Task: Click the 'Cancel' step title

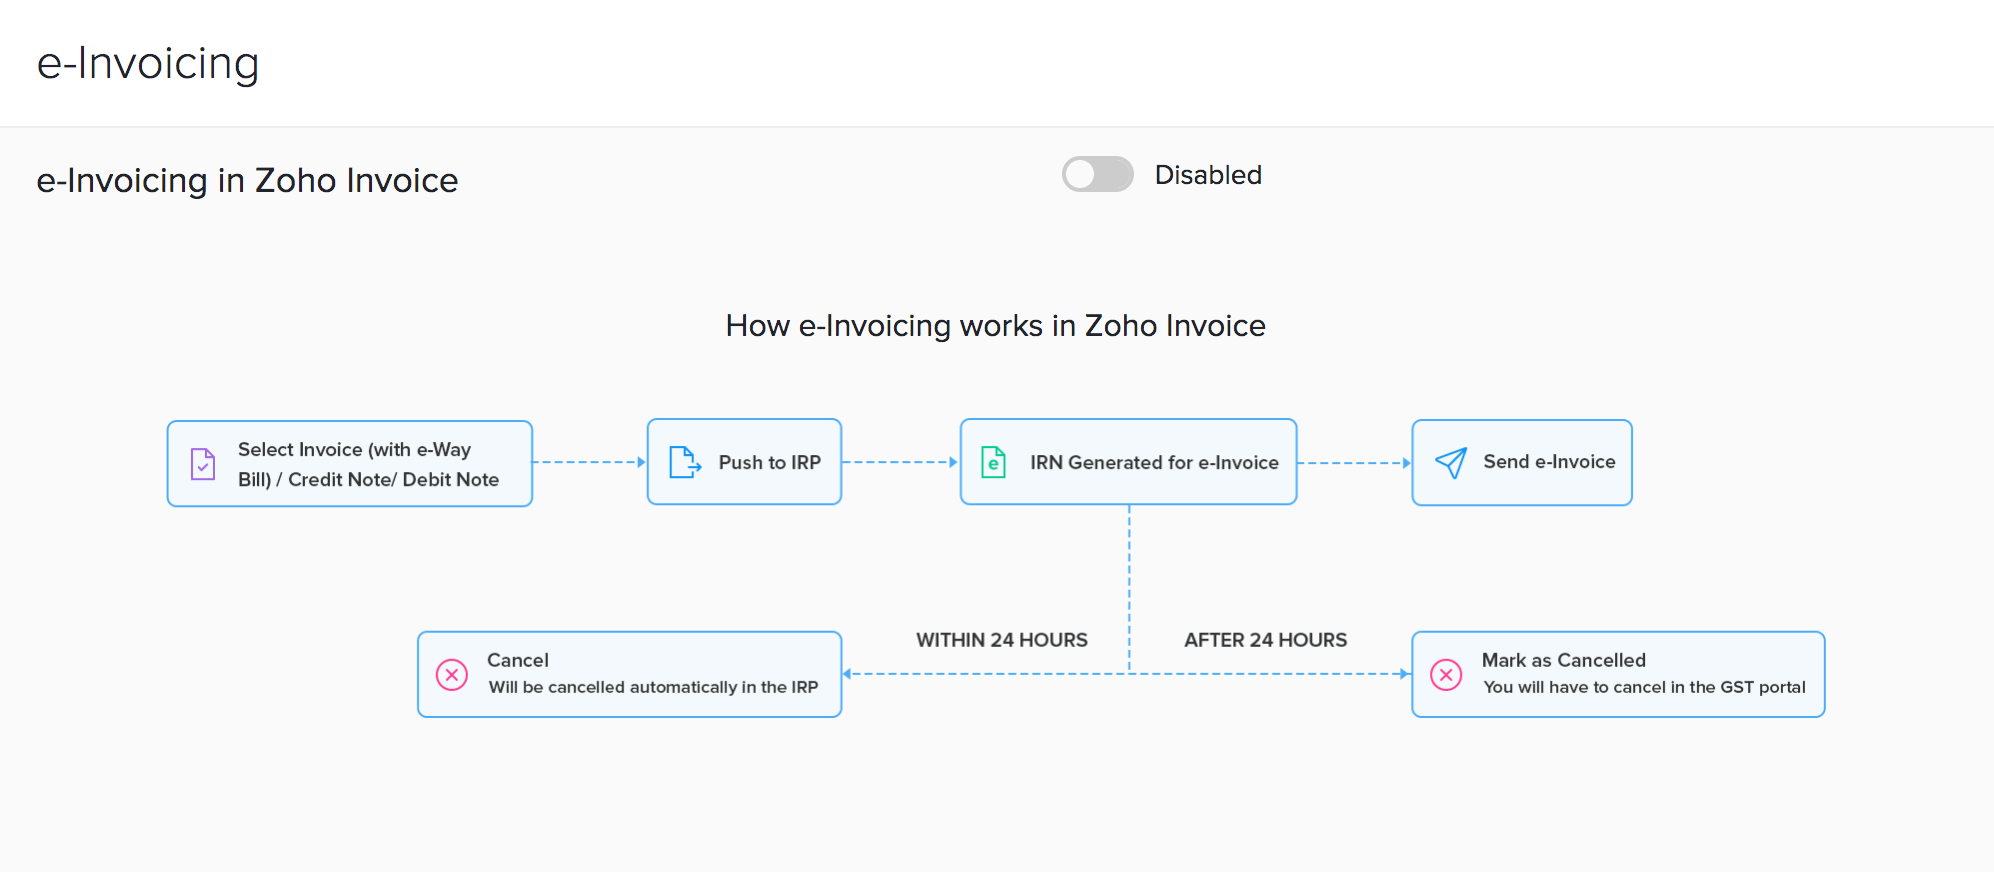Action: pos(517,660)
